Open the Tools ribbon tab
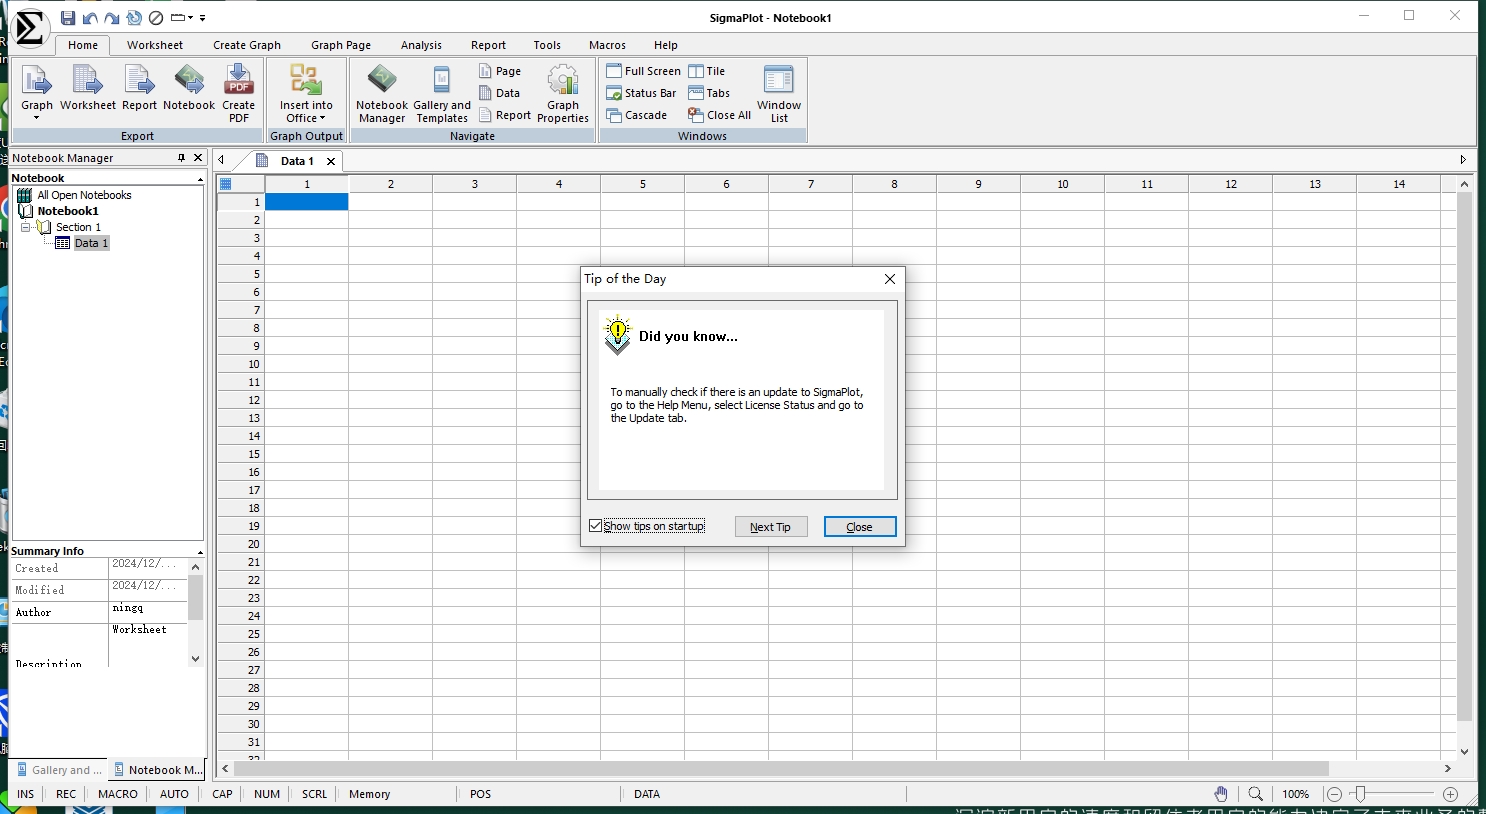The height and width of the screenshot is (814, 1486). (x=547, y=45)
